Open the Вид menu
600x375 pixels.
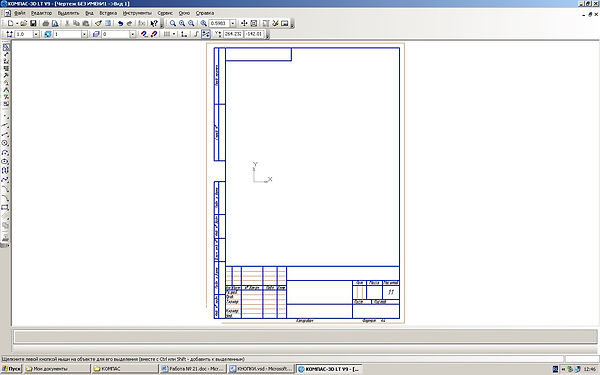[x=89, y=13]
